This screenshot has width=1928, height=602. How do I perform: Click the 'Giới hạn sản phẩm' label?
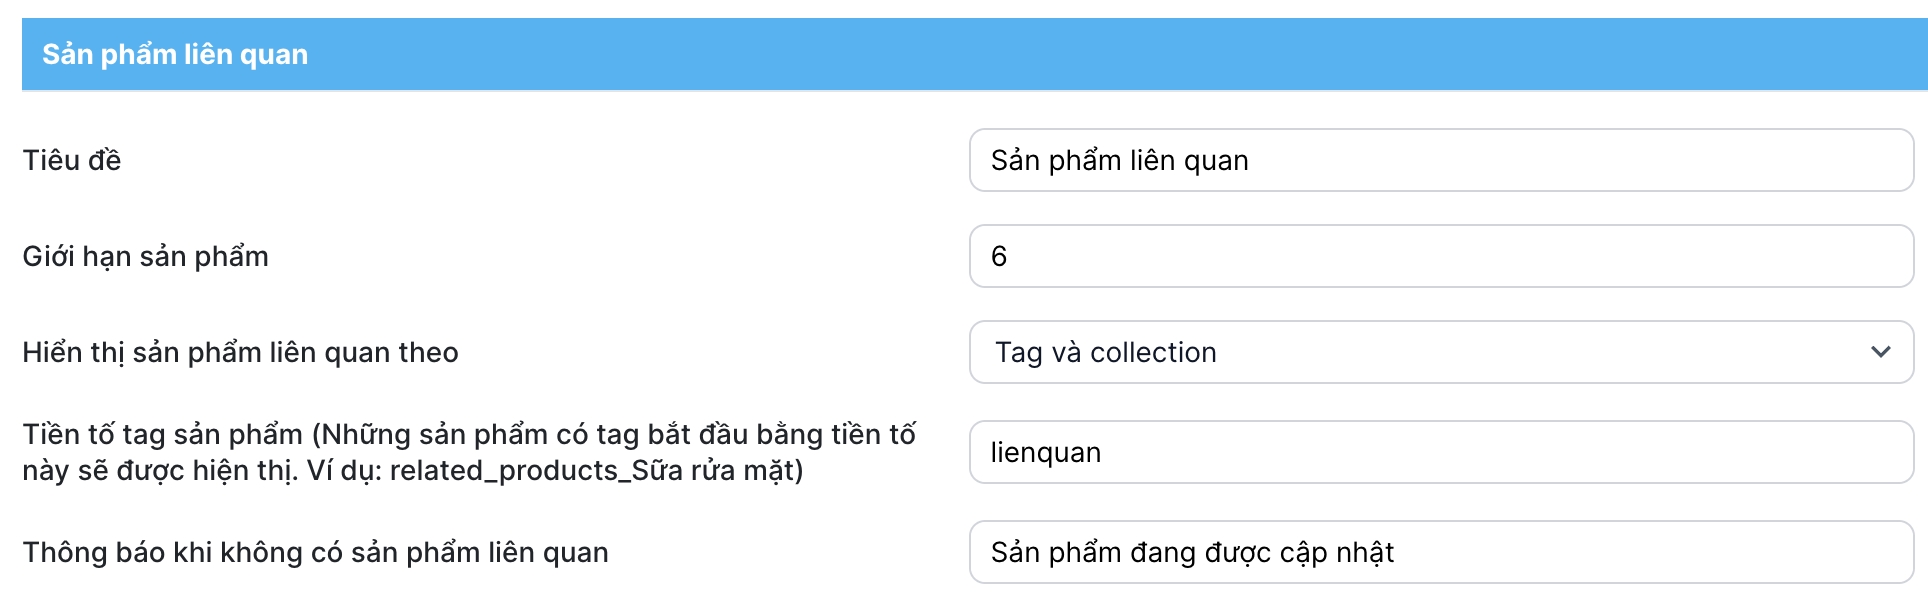tap(145, 256)
